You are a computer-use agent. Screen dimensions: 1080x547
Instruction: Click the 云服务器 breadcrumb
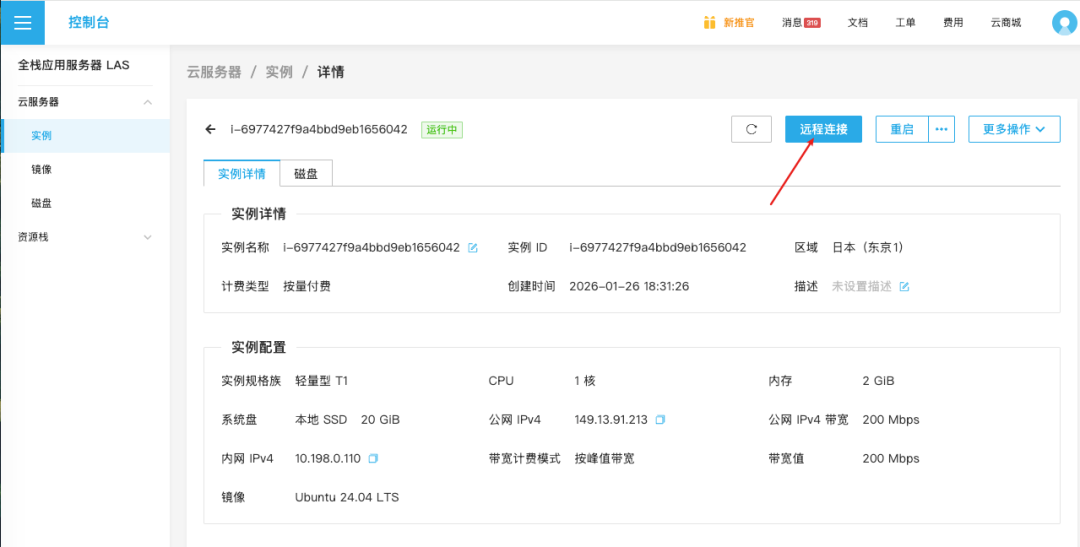coord(214,72)
